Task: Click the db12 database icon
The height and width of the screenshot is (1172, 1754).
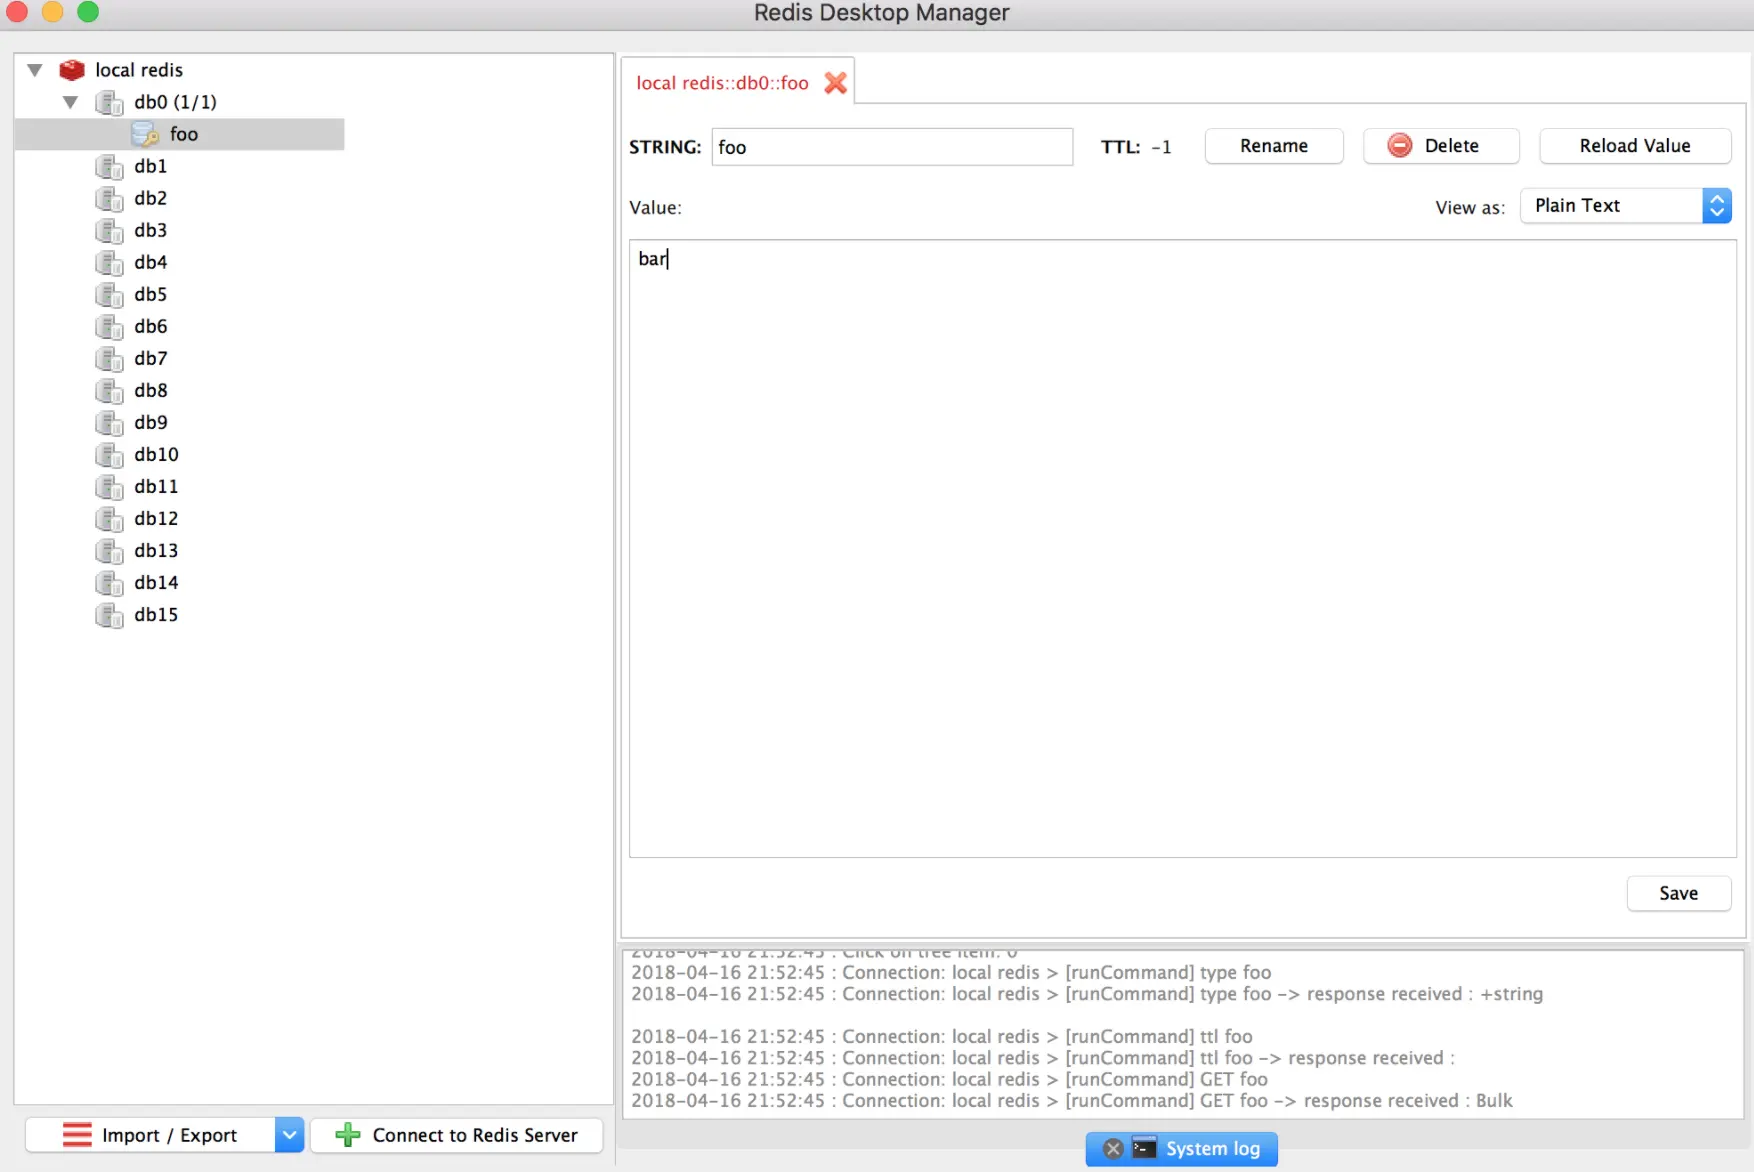Action: [109, 518]
